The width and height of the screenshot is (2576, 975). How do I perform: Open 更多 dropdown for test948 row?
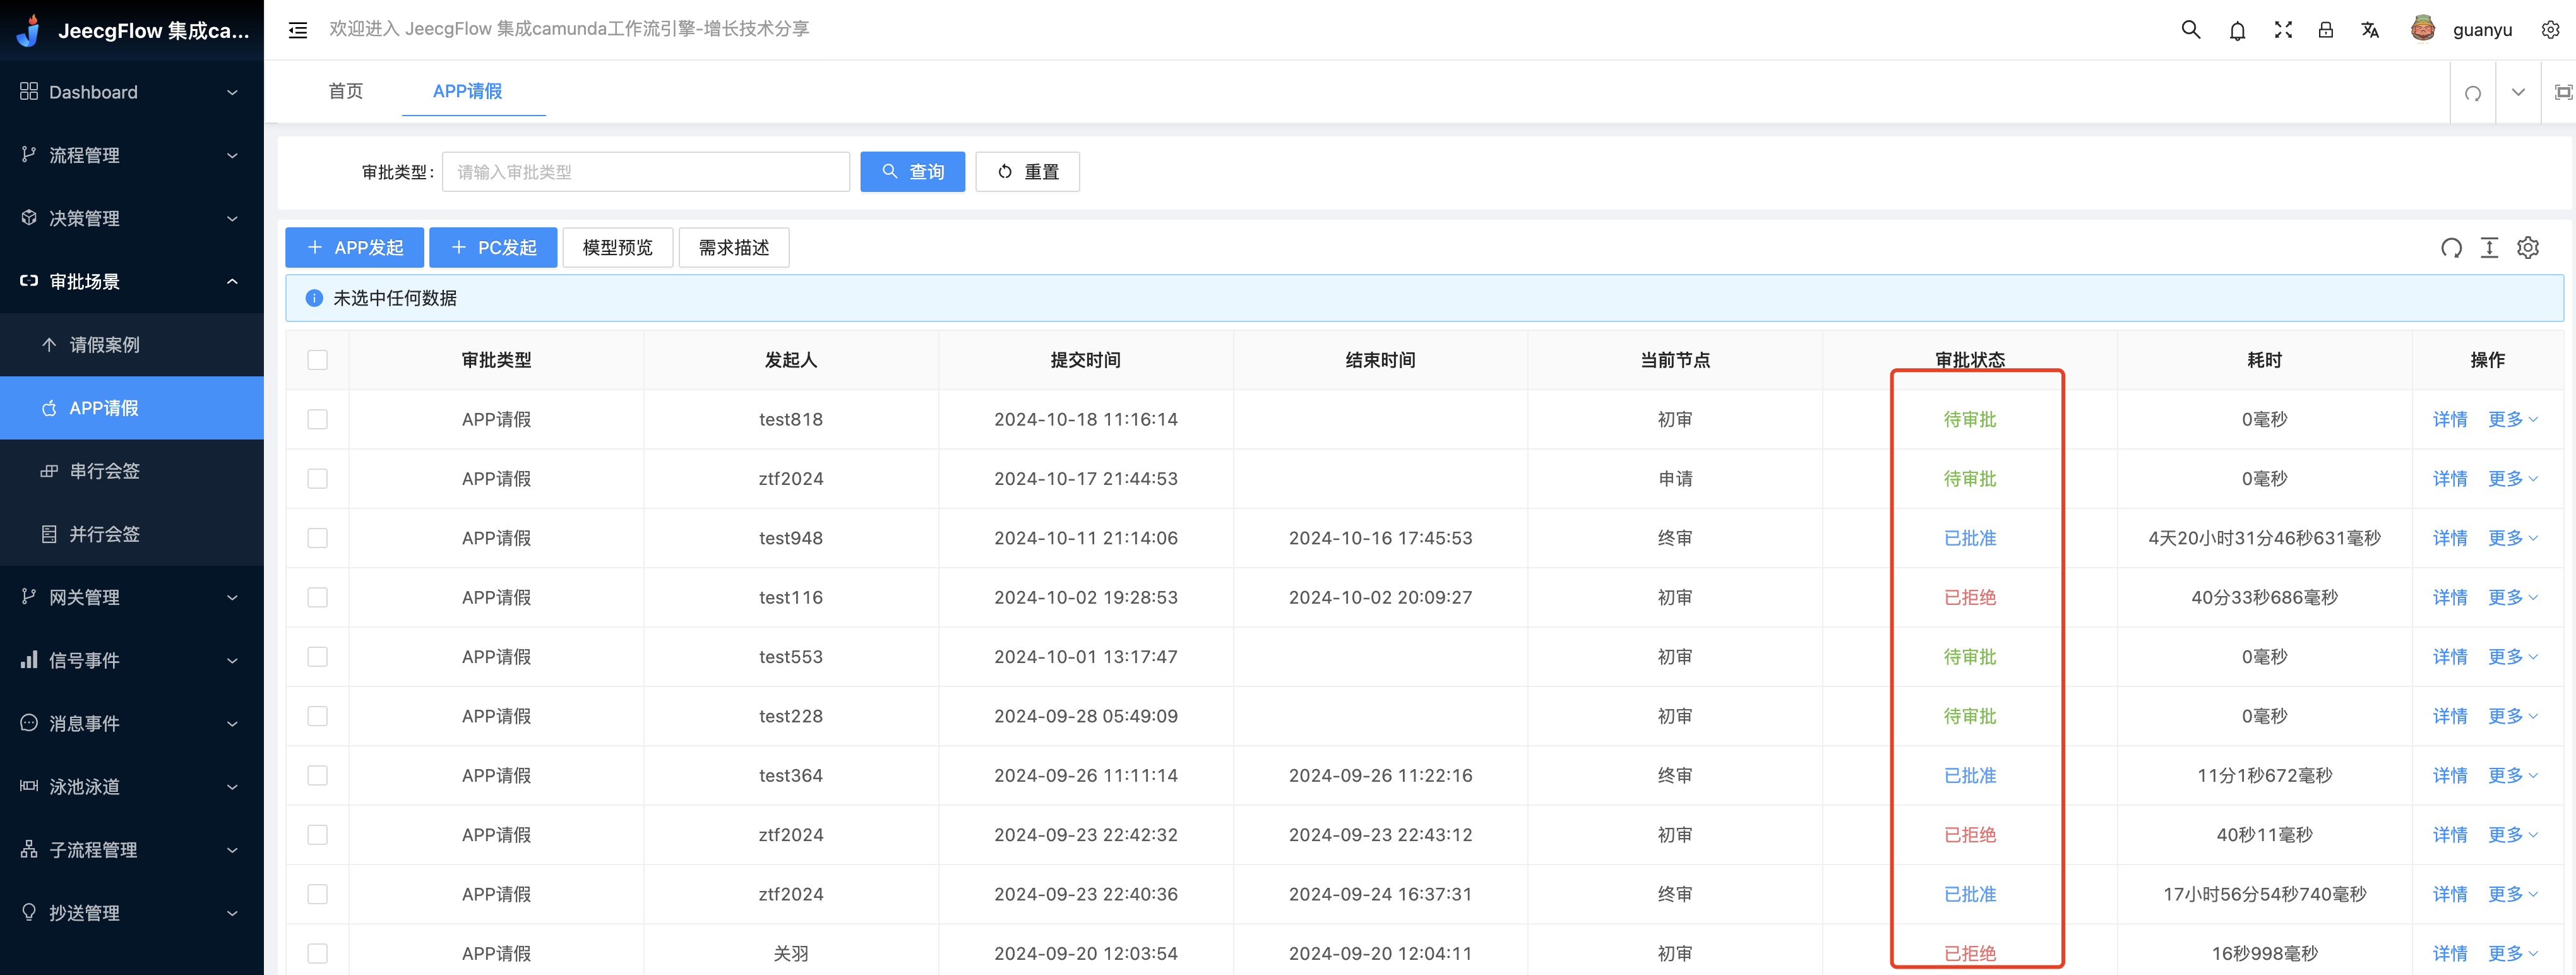point(2512,538)
